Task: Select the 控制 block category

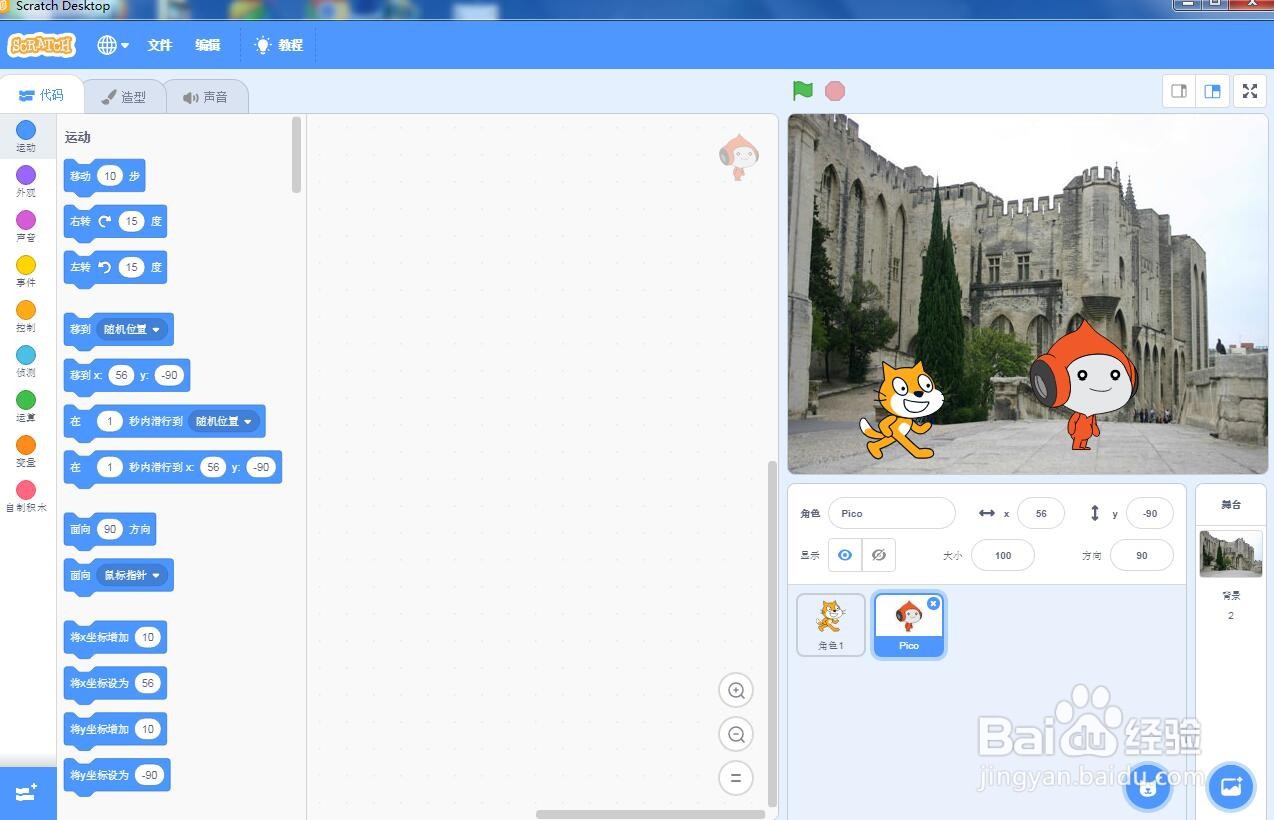Action: pyautogui.click(x=26, y=316)
